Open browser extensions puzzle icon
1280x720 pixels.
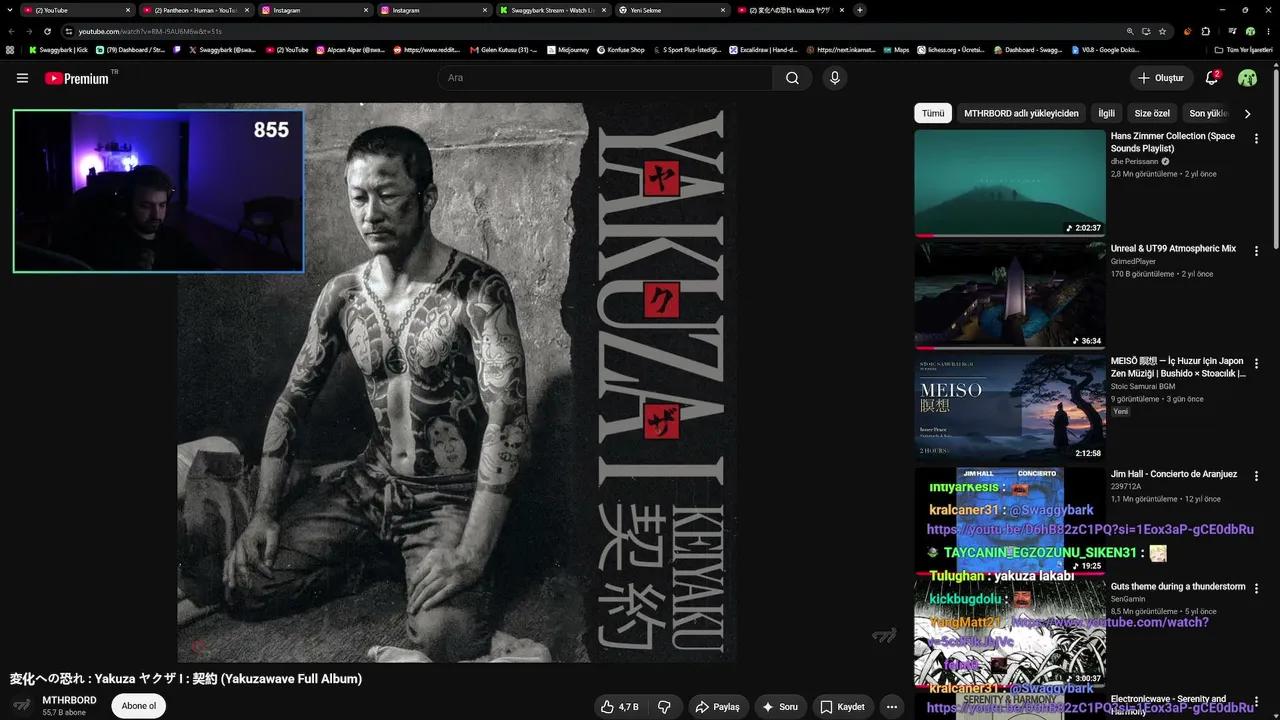1204,31
